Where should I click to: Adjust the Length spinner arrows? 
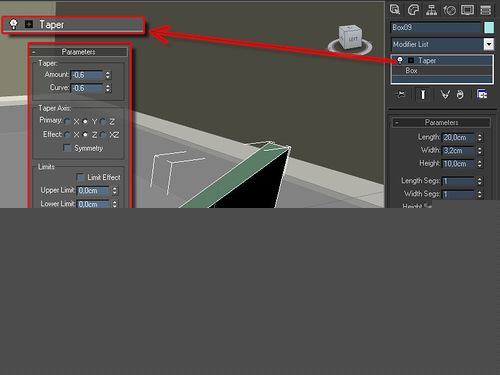click(480, 137)
